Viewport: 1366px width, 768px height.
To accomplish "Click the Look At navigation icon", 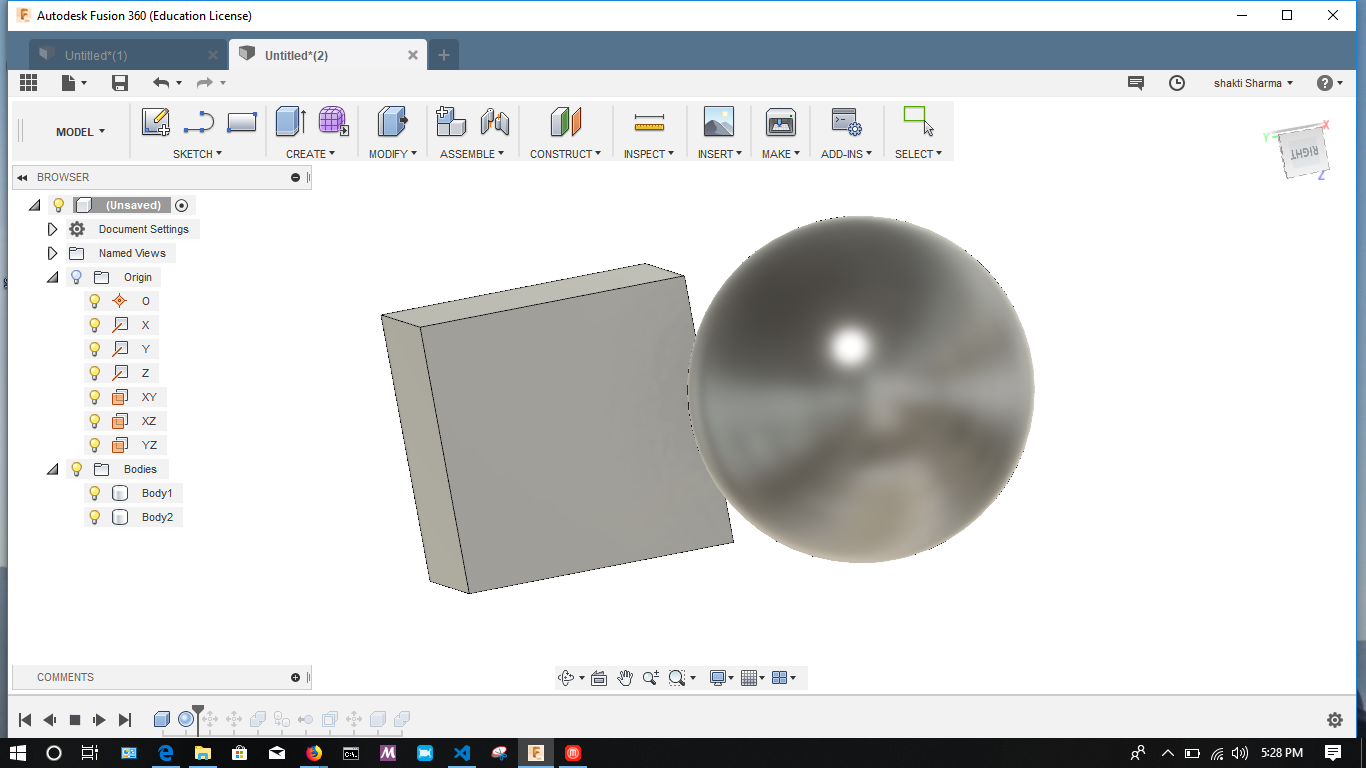I will coord(599,678).
